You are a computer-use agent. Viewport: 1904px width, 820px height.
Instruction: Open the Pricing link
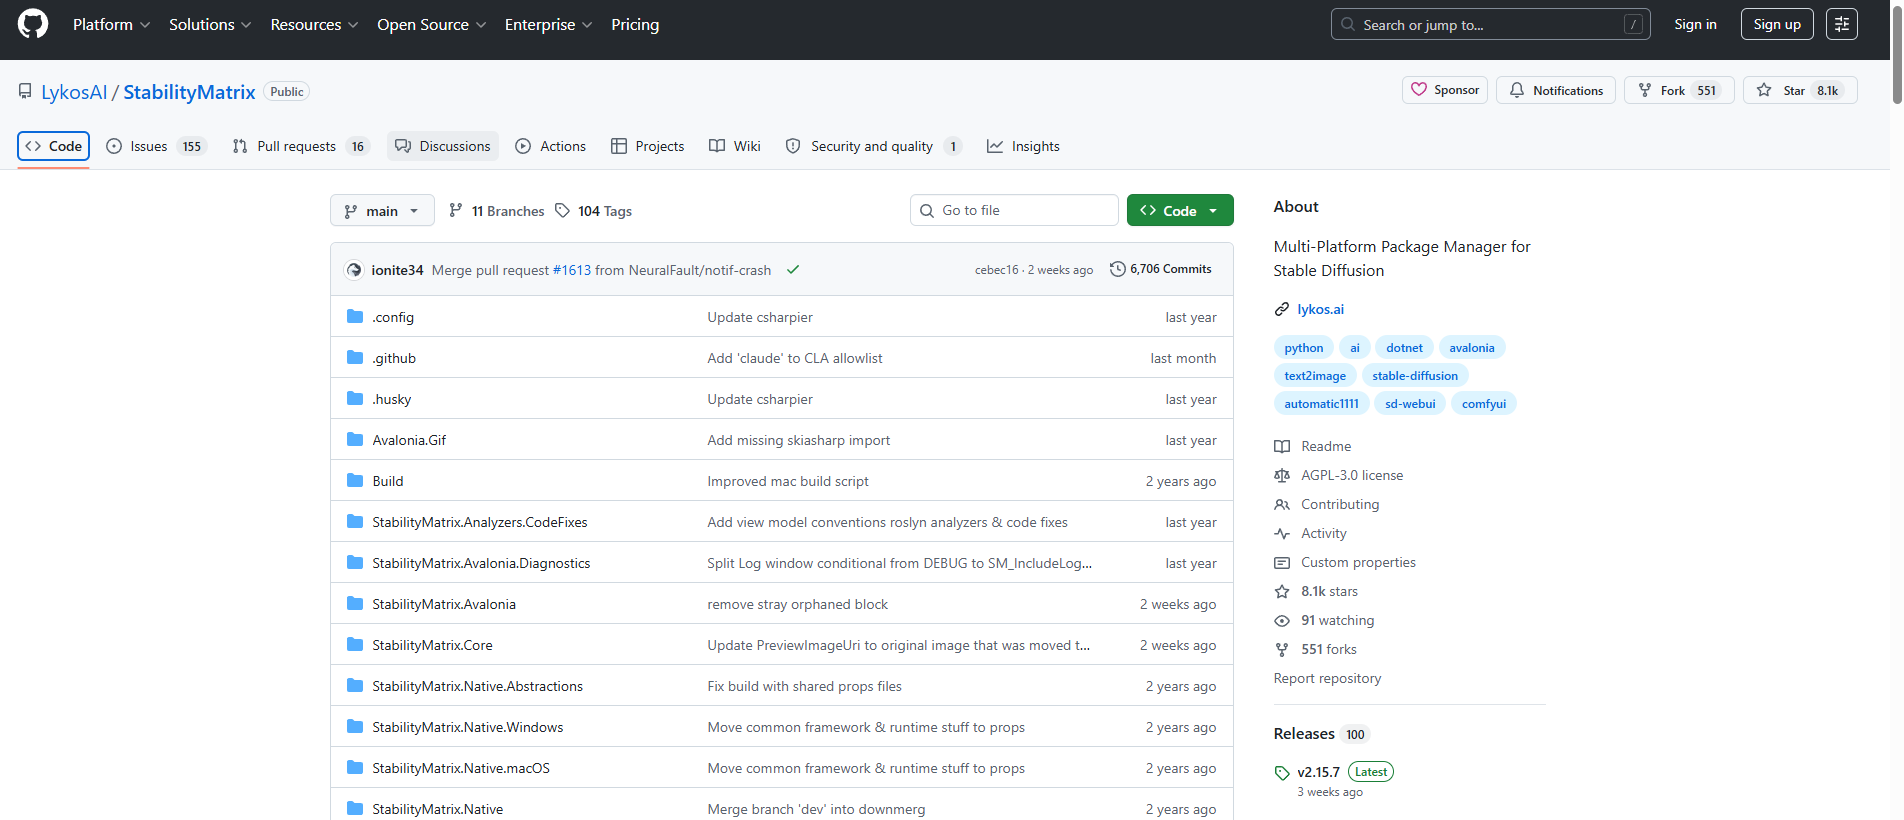click(635, 24)
